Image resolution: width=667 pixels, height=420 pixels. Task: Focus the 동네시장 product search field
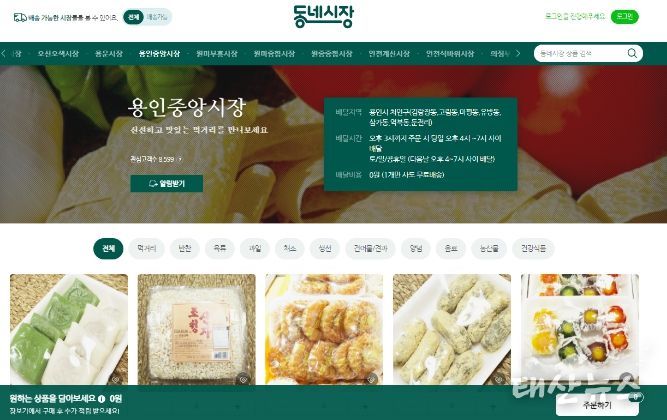[581, 54]
